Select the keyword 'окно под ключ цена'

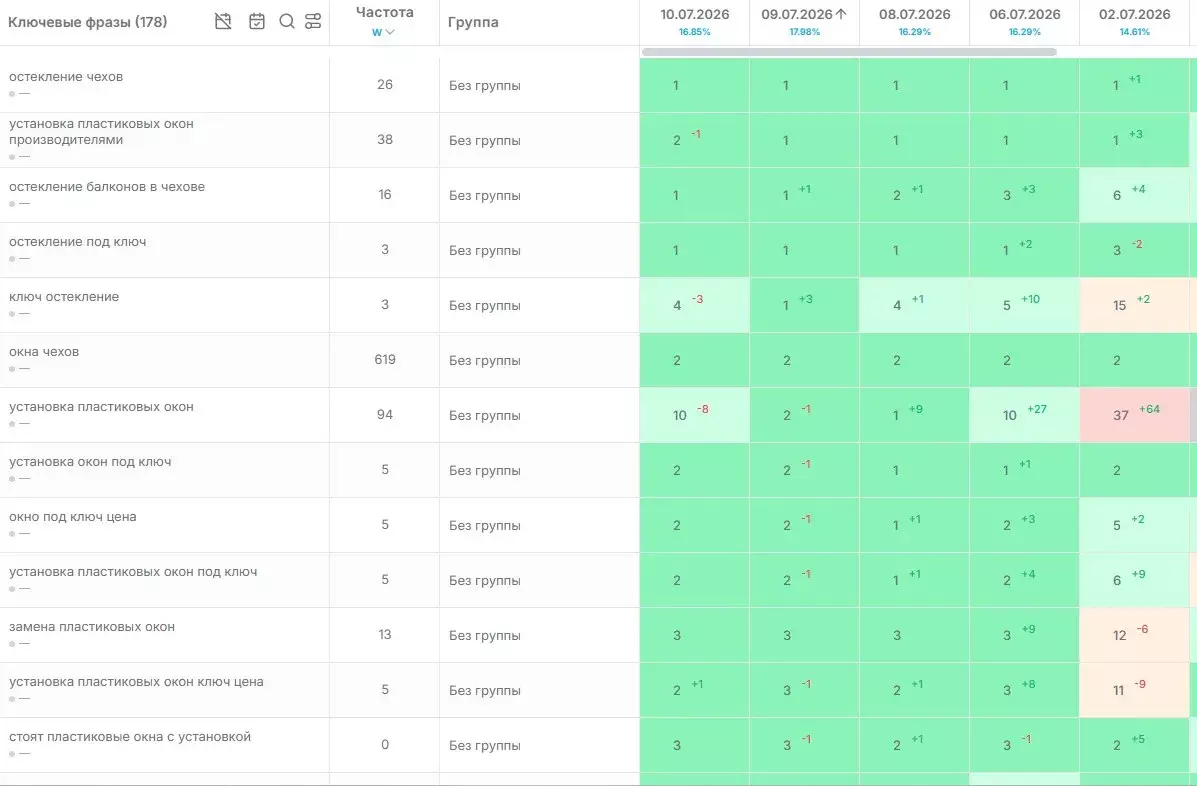[73, 516]
